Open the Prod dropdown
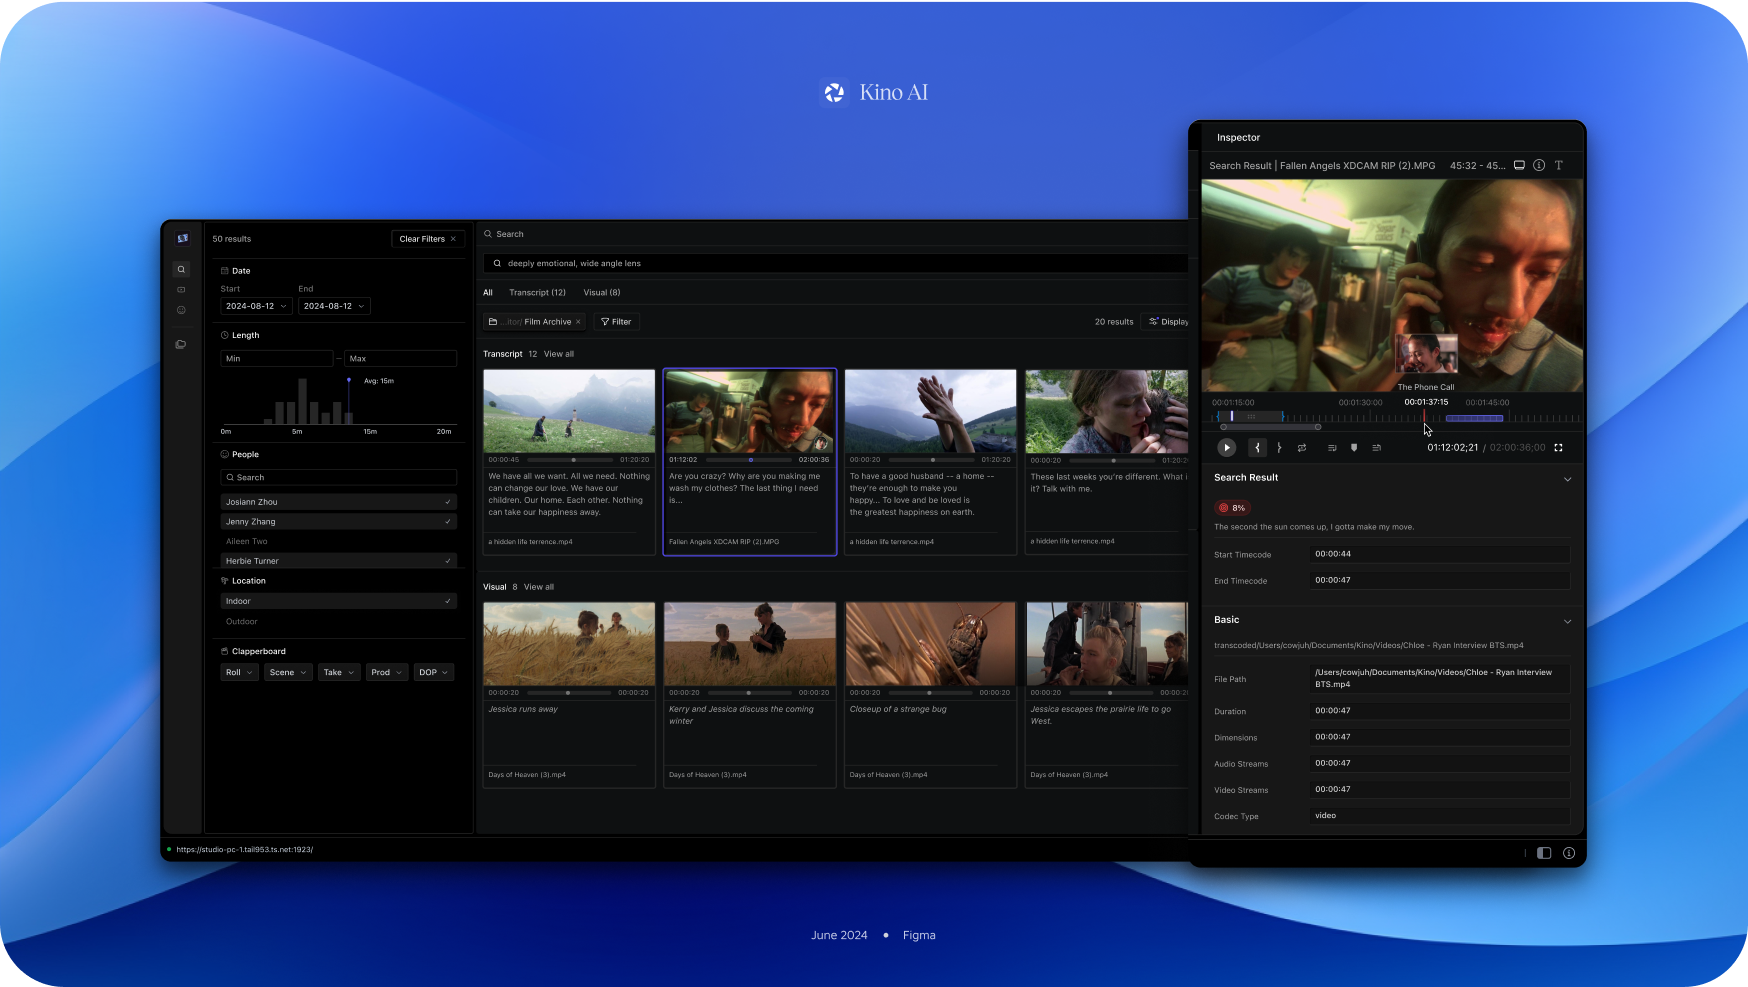The height and width of the screenshot is (987, 1748). pyautogui.click(x=387, y=673)
